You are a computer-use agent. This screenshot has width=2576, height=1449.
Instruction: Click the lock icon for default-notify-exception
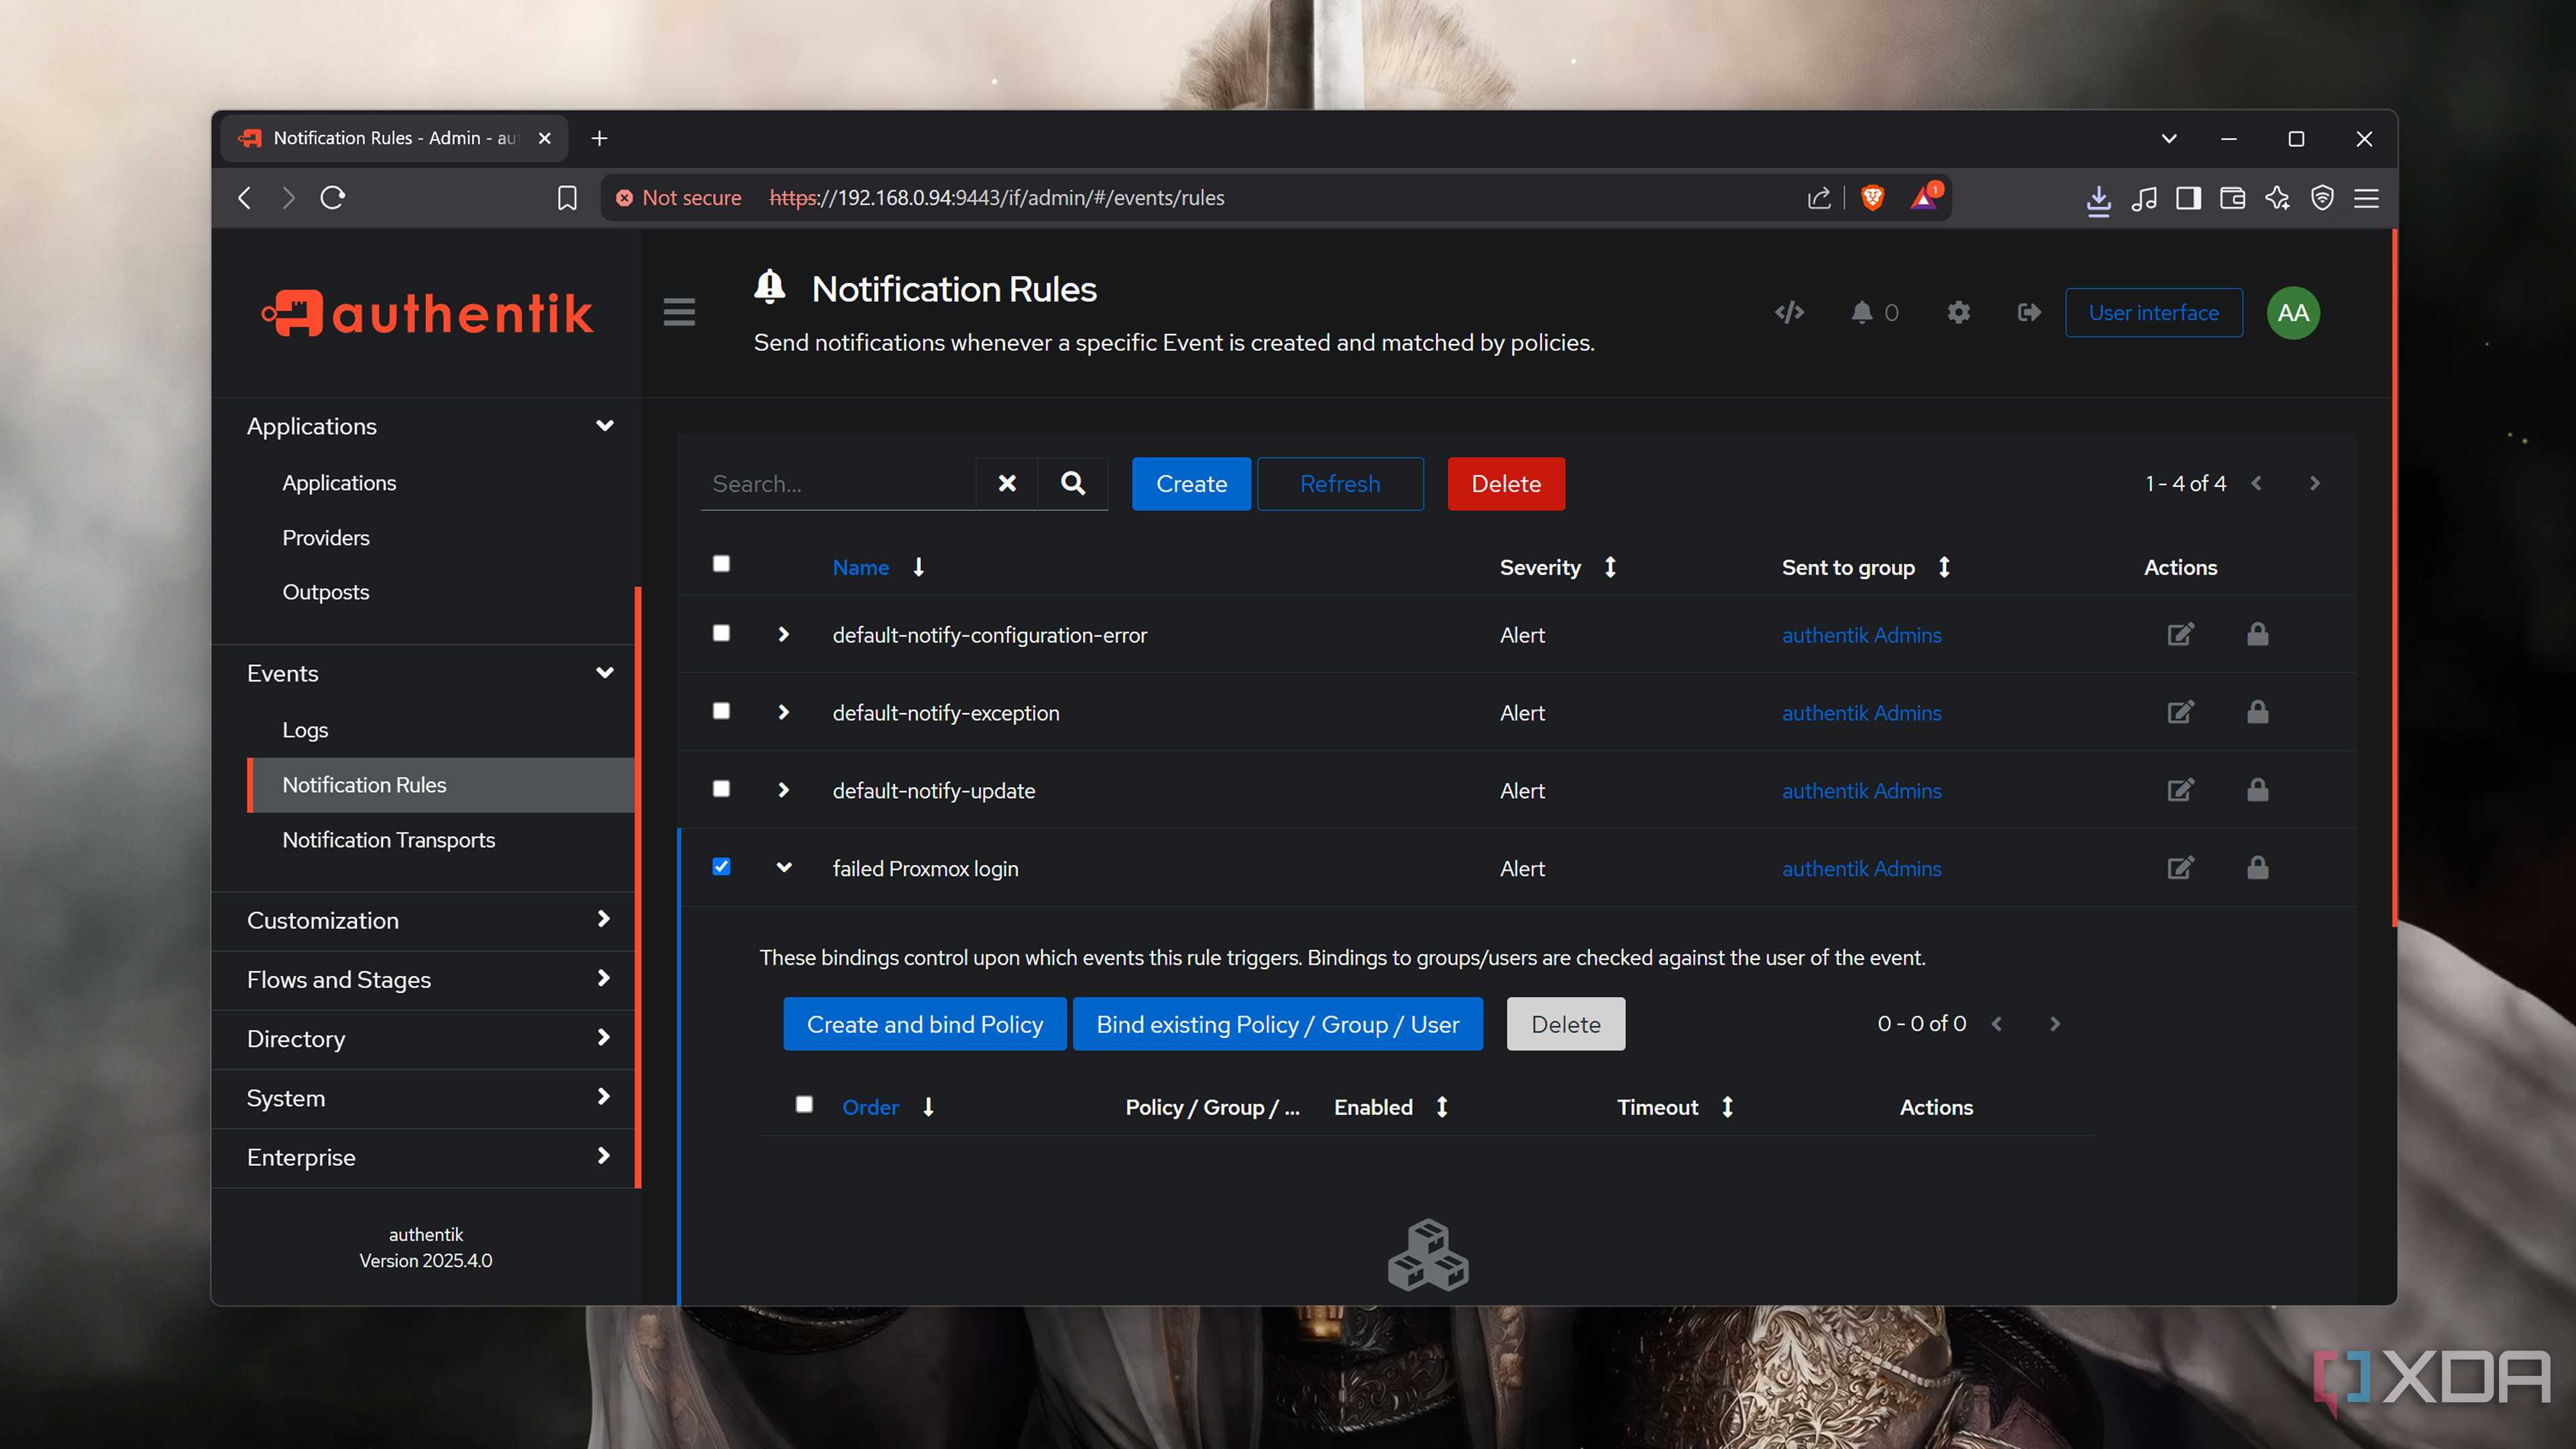(2258, 712)
